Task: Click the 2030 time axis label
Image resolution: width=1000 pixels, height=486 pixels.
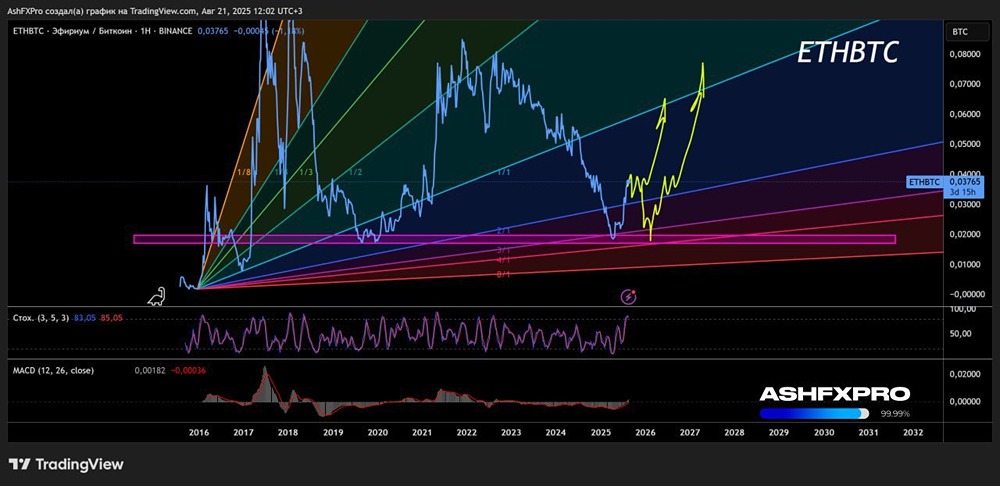Action: (824, 432)
